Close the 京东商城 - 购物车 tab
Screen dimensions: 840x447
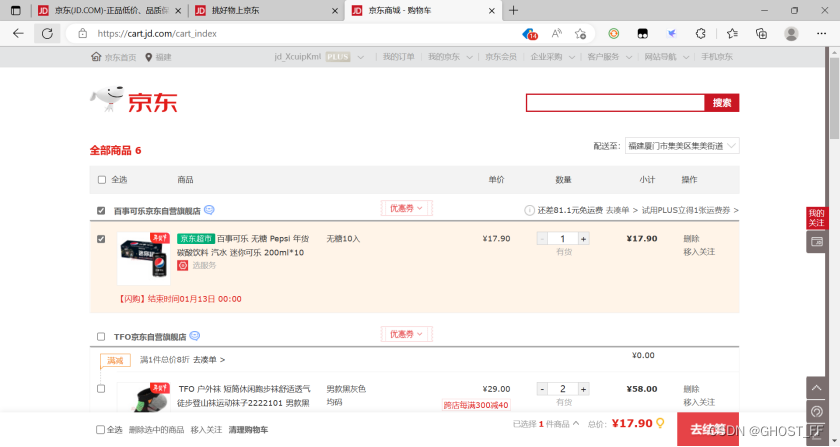pyautogui.click(x=491, y=11)
